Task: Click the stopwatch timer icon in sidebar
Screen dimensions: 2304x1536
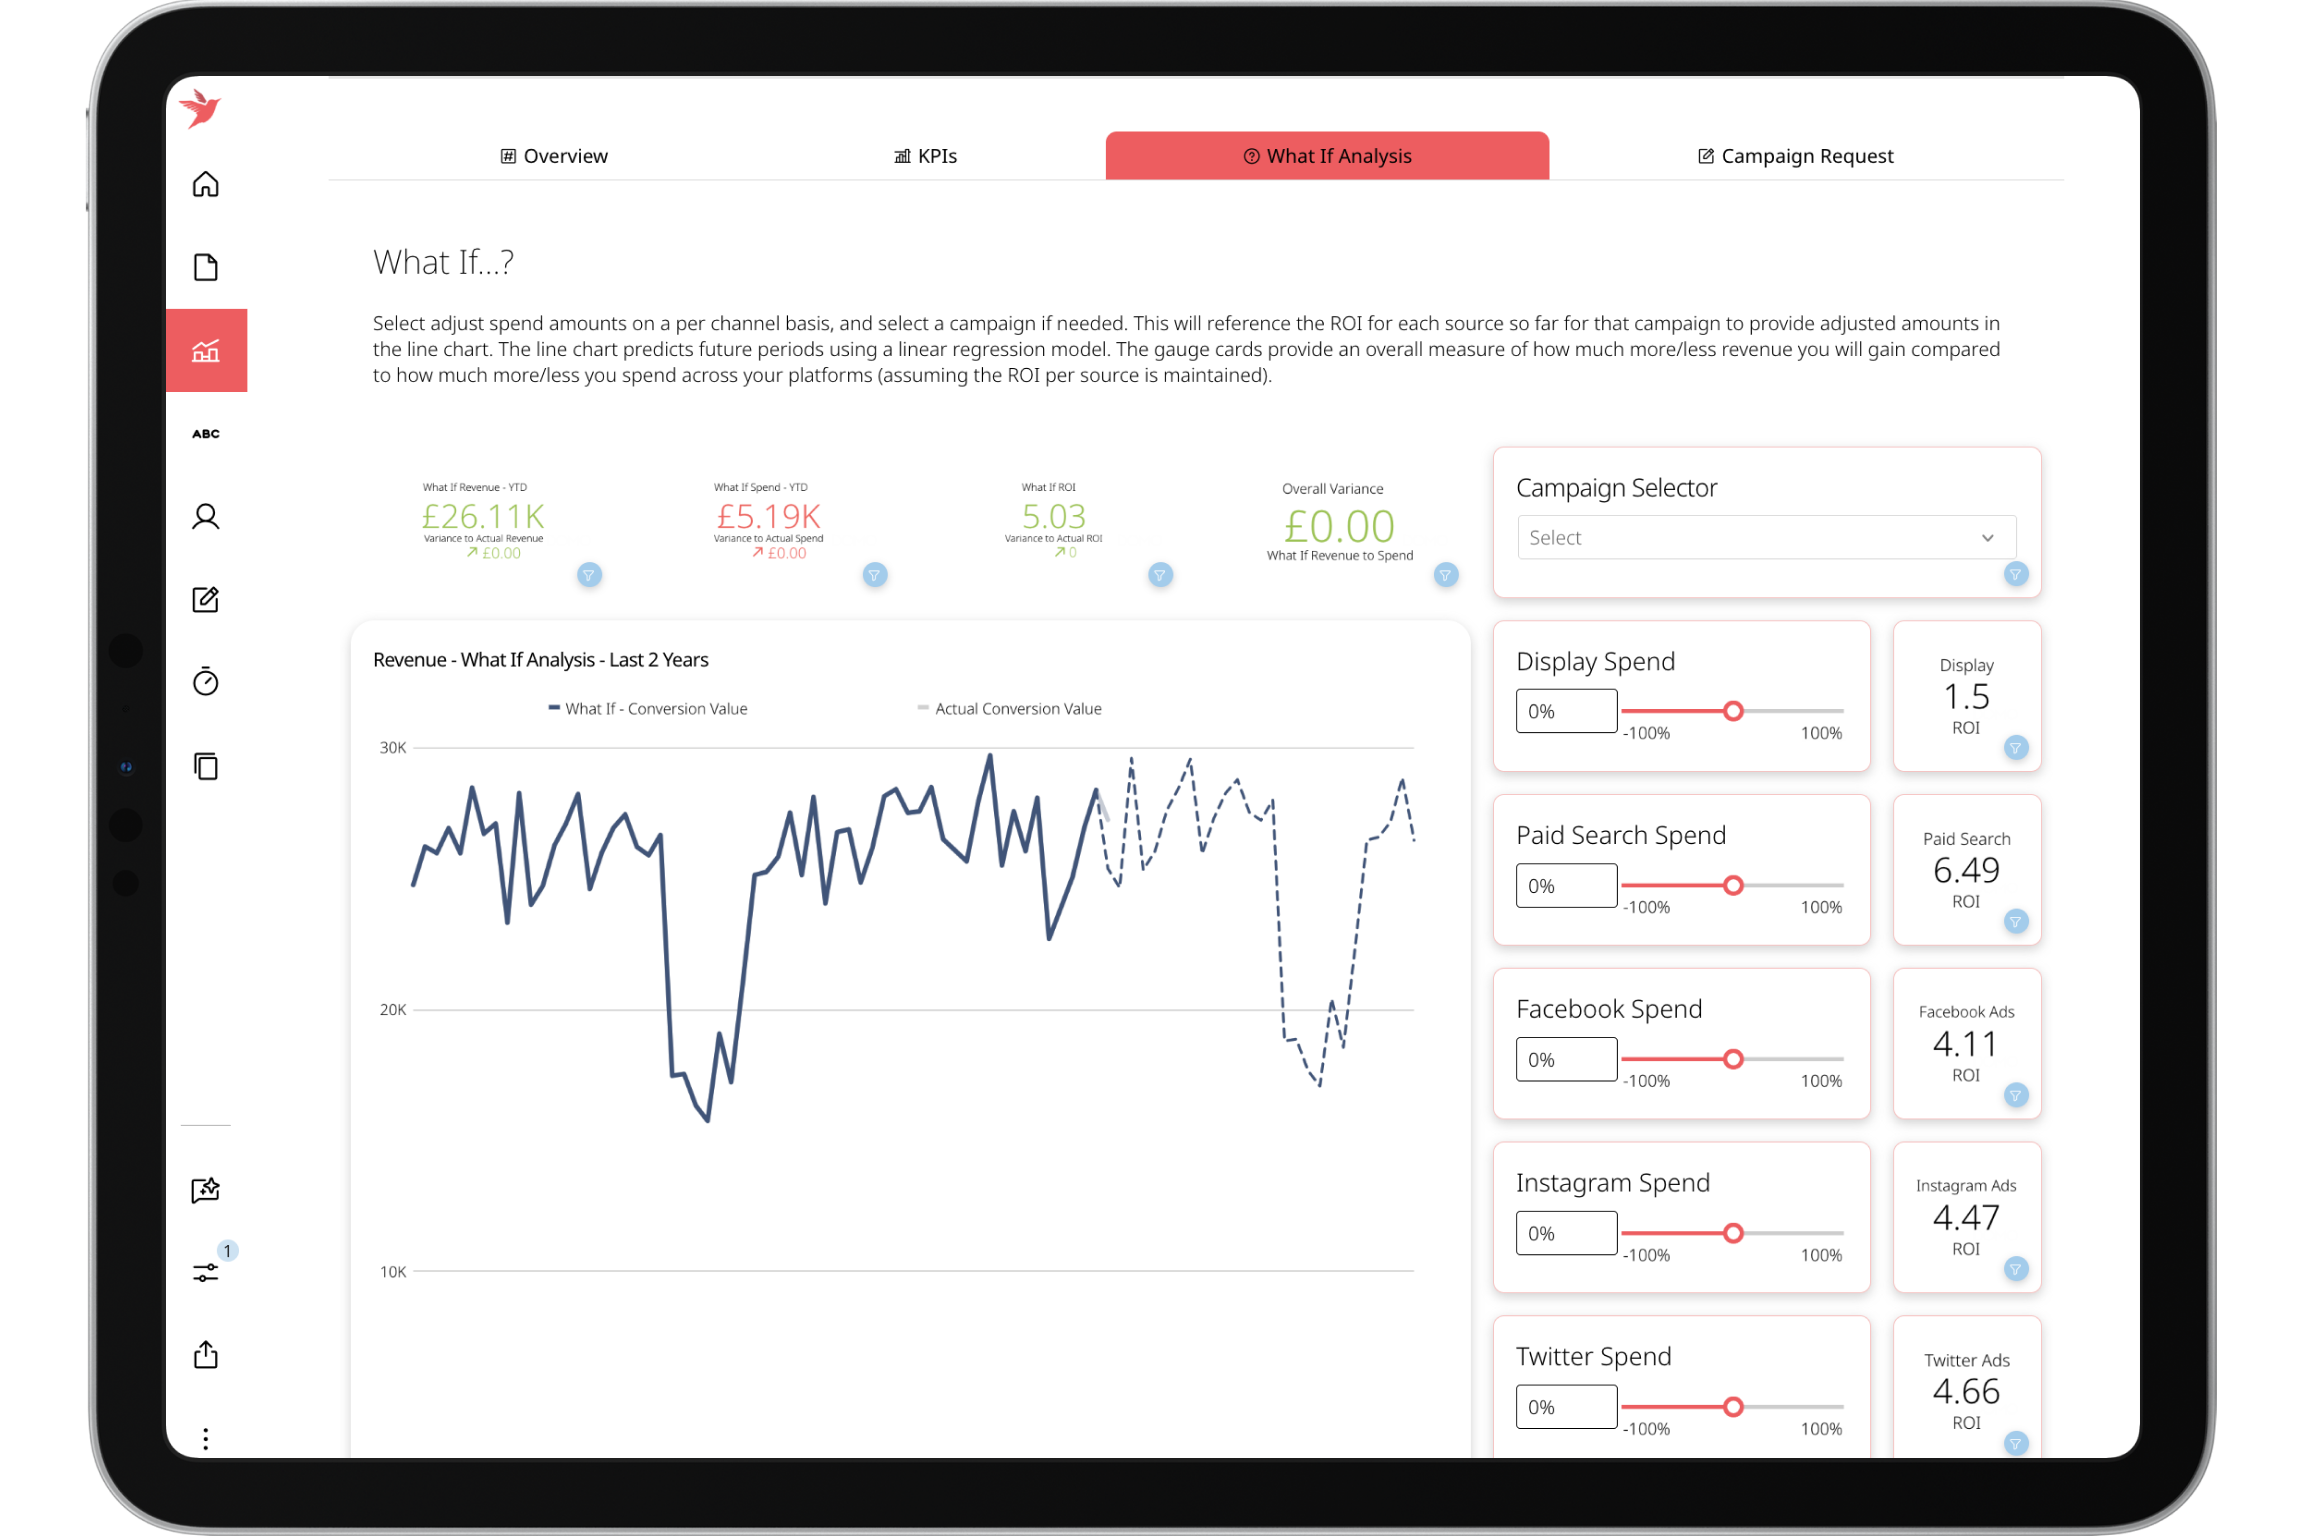Action: point(206,682)
